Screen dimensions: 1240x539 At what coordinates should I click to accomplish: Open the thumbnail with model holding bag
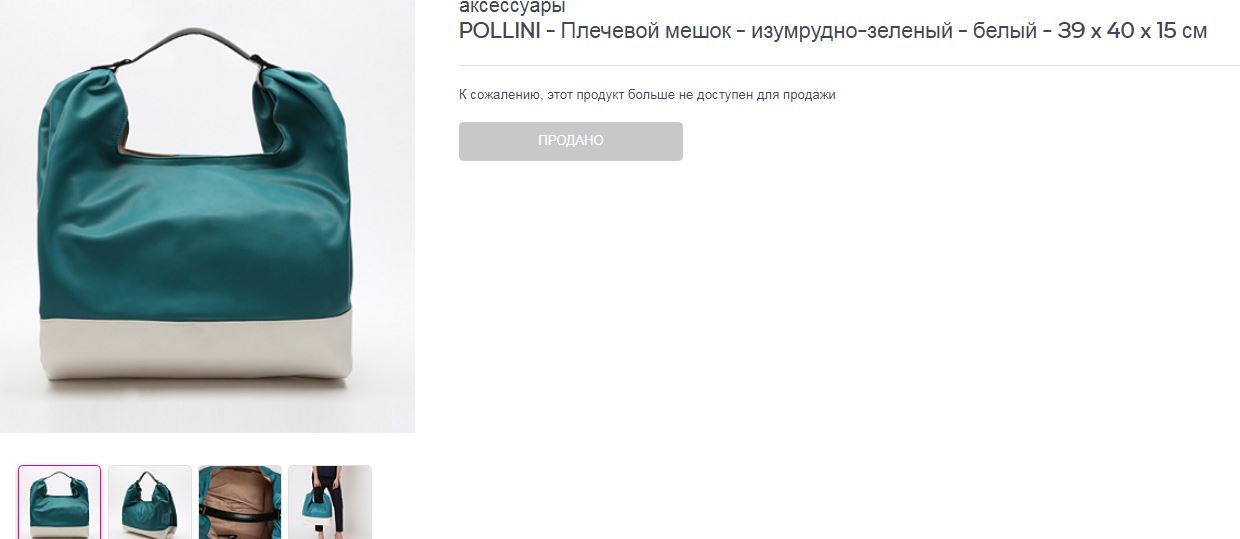(x=330, y=502)
